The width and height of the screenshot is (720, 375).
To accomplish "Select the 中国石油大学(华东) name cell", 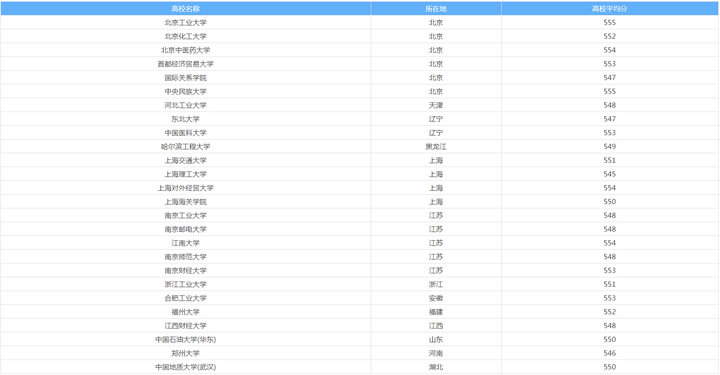I will pyautogui.click(x=186, y=339).
